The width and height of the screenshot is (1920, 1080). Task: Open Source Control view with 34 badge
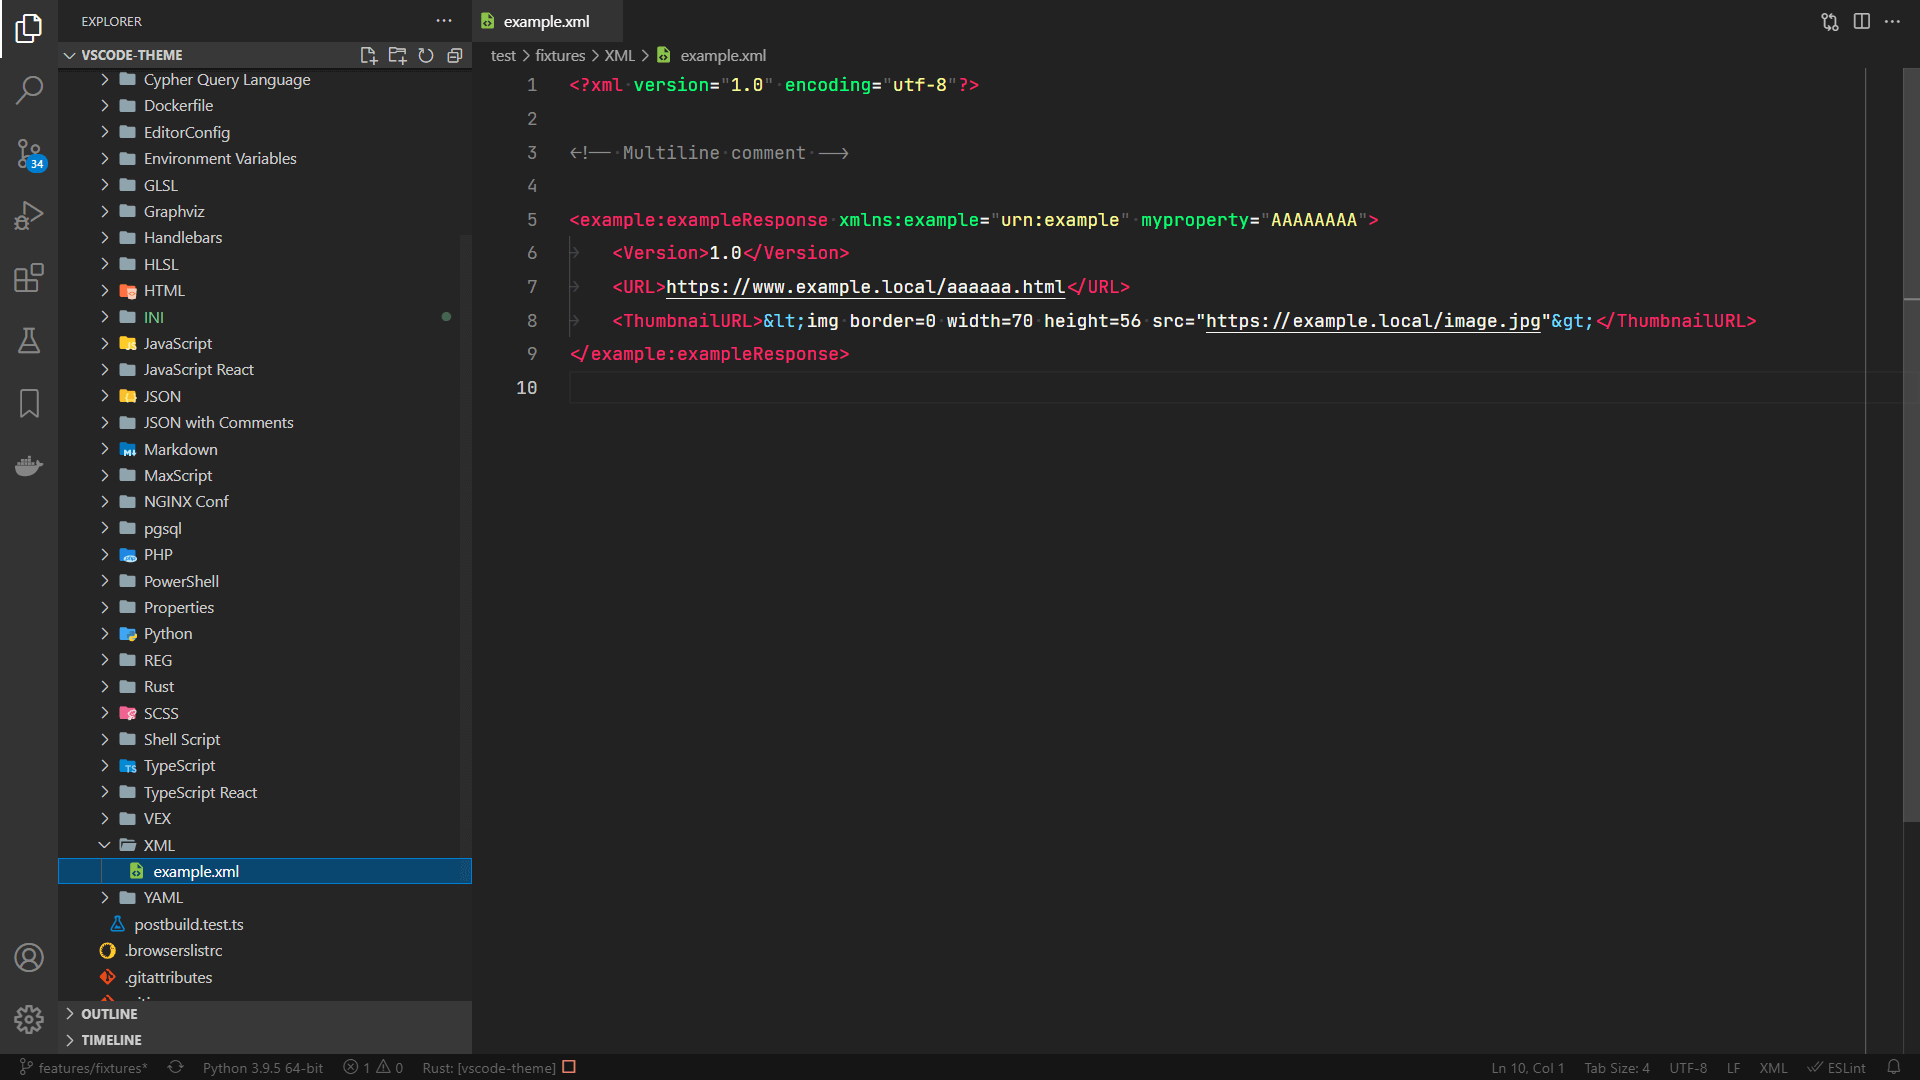(x=29, y=153)
